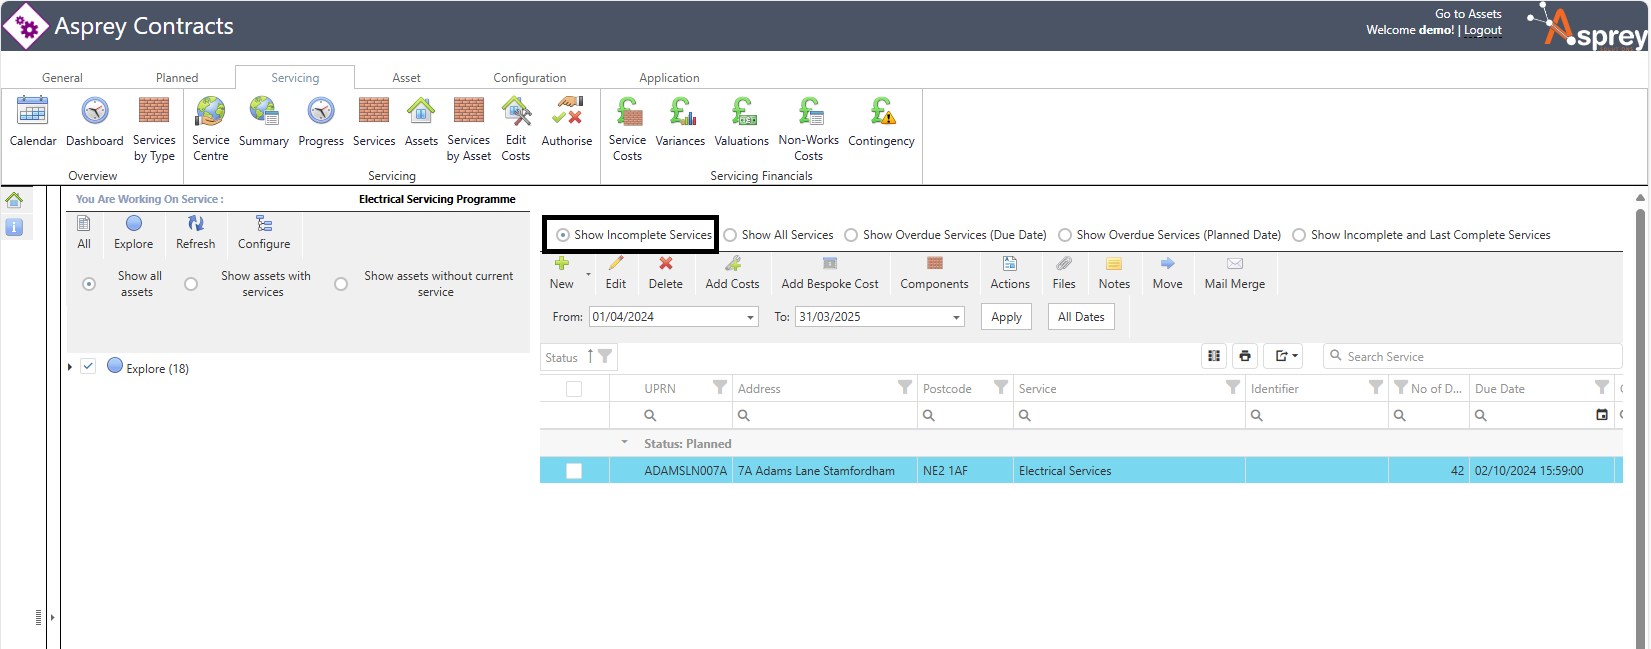Screen dimensions: 1651x649
Task: Click the Apply date filter button
Action: [1006, 317]
